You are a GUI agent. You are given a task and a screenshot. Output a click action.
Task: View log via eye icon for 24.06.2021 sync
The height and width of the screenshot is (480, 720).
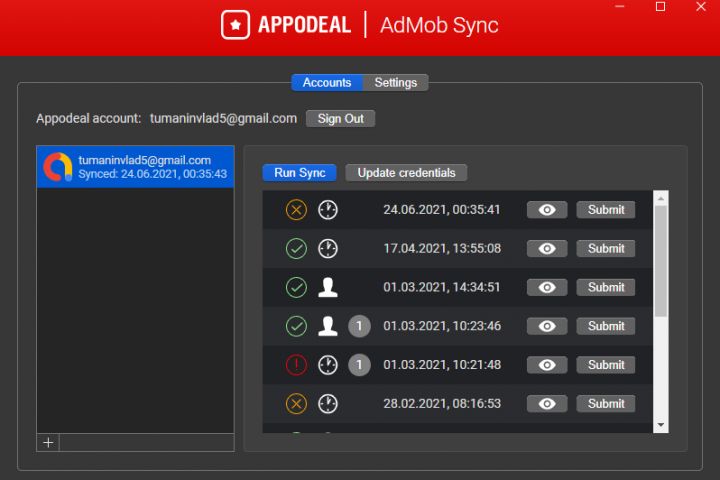547,210
